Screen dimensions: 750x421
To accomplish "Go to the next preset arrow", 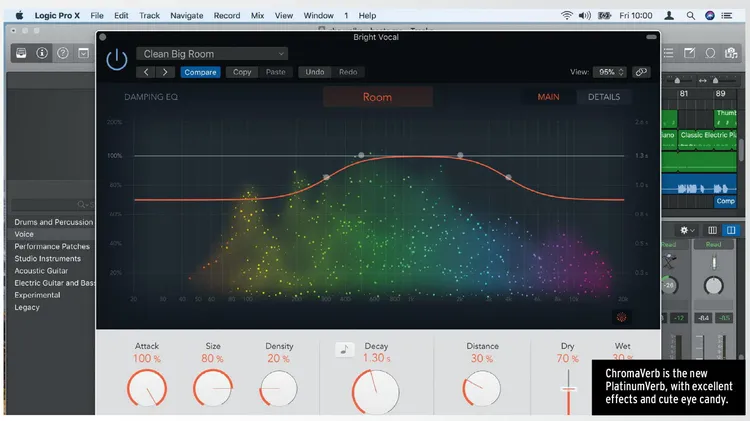I will coord(165,72).
